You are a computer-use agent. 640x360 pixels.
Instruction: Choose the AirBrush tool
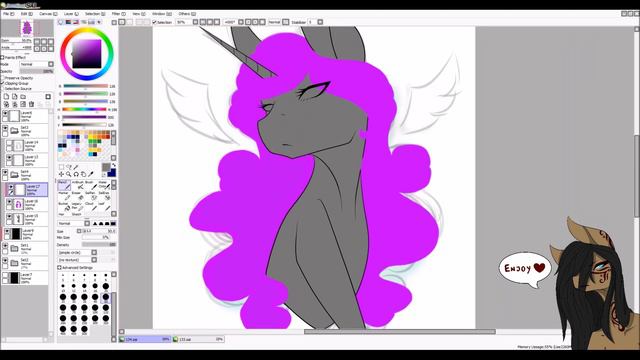point(77,185)
